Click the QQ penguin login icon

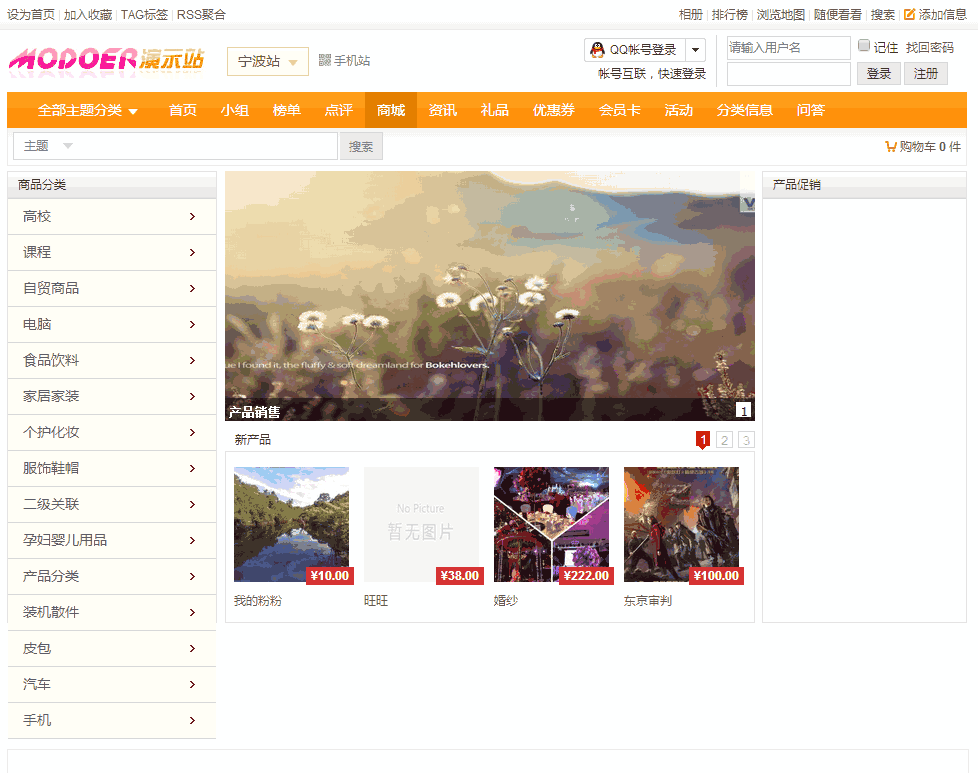tap(597, 50)
